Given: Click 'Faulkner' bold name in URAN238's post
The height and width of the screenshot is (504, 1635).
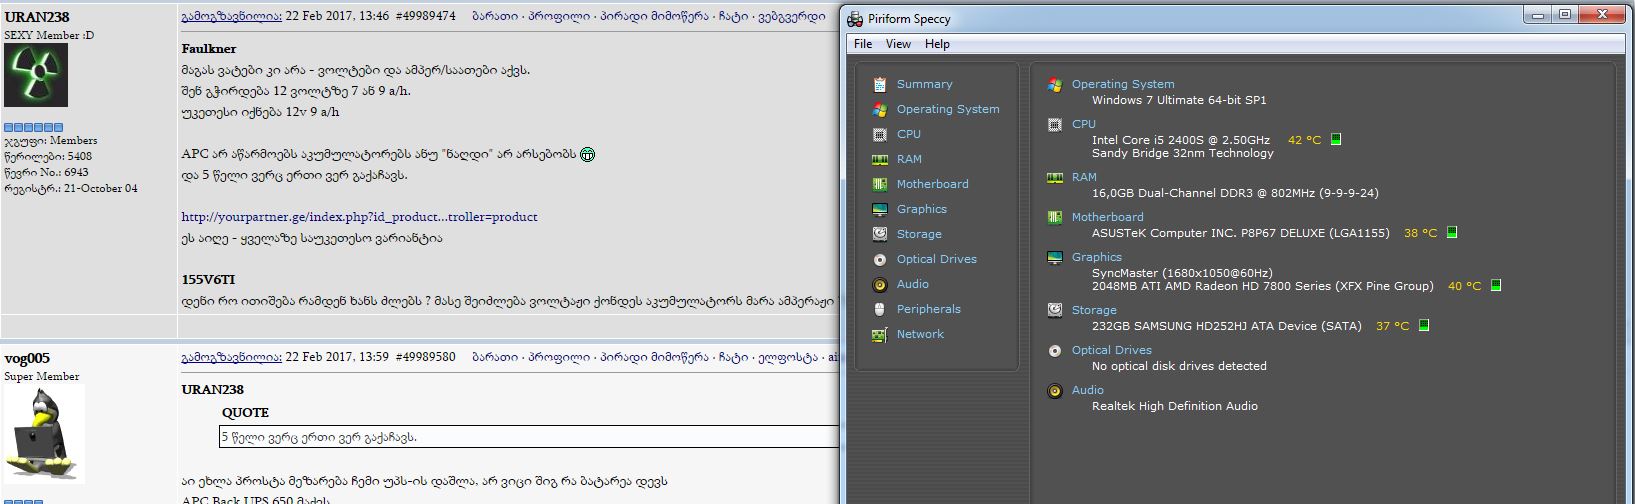Looking at the screenshot, I should pos(208,49).
